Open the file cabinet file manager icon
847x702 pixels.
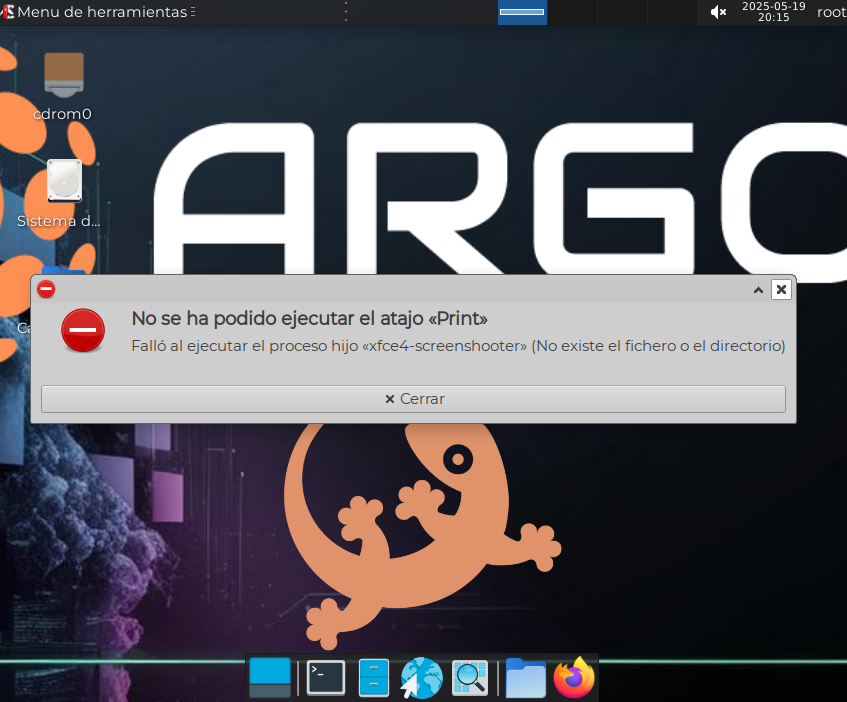click(374, 677)
